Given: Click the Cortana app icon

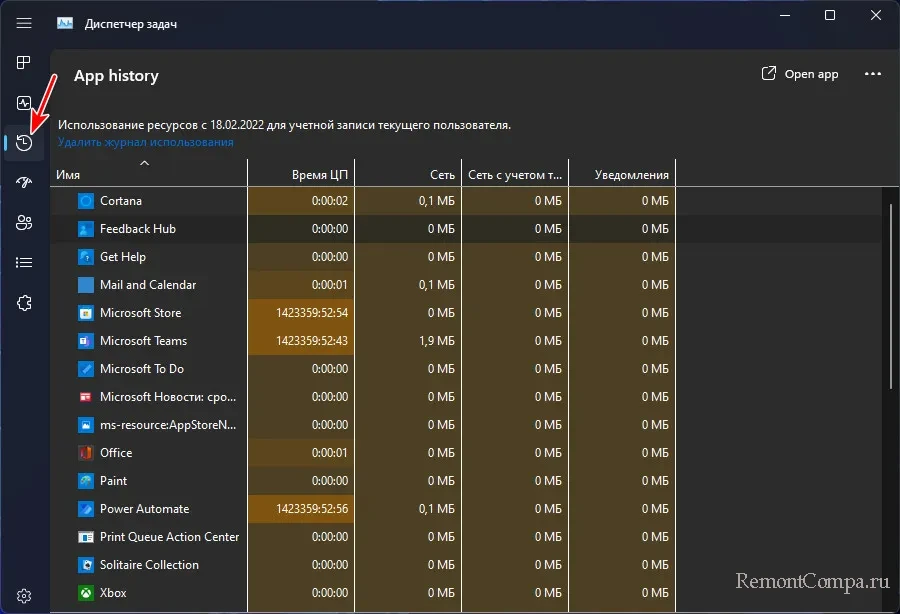Looking at the screenshot, I should [x=86, y=201].
